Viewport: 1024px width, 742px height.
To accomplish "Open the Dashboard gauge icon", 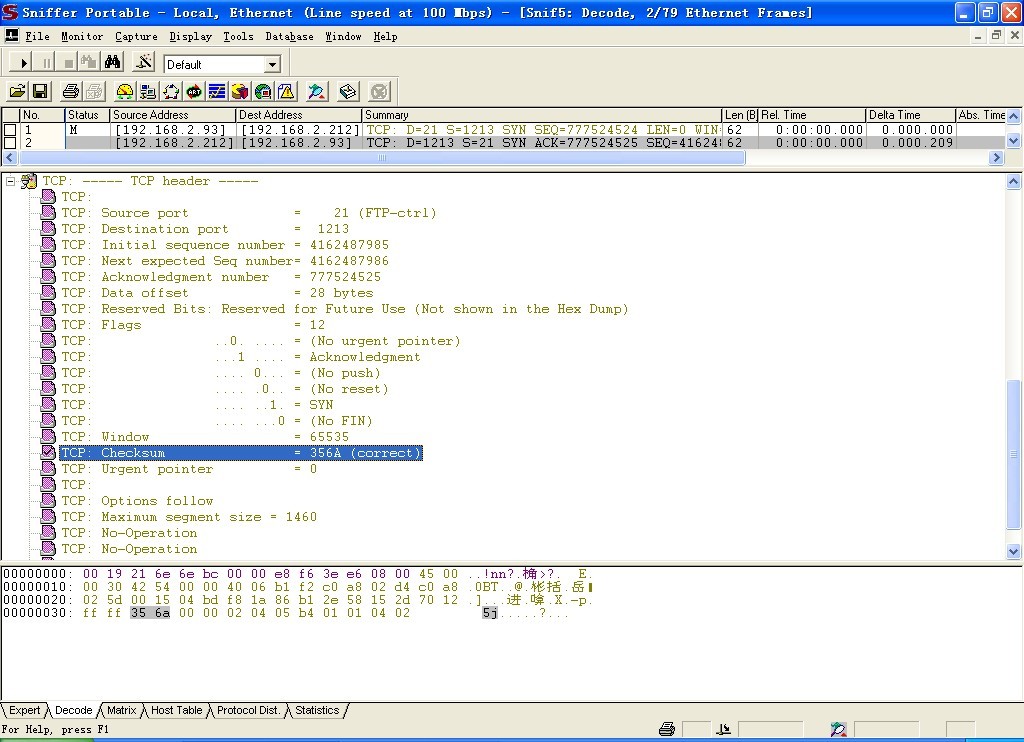I will coord(124,91).
